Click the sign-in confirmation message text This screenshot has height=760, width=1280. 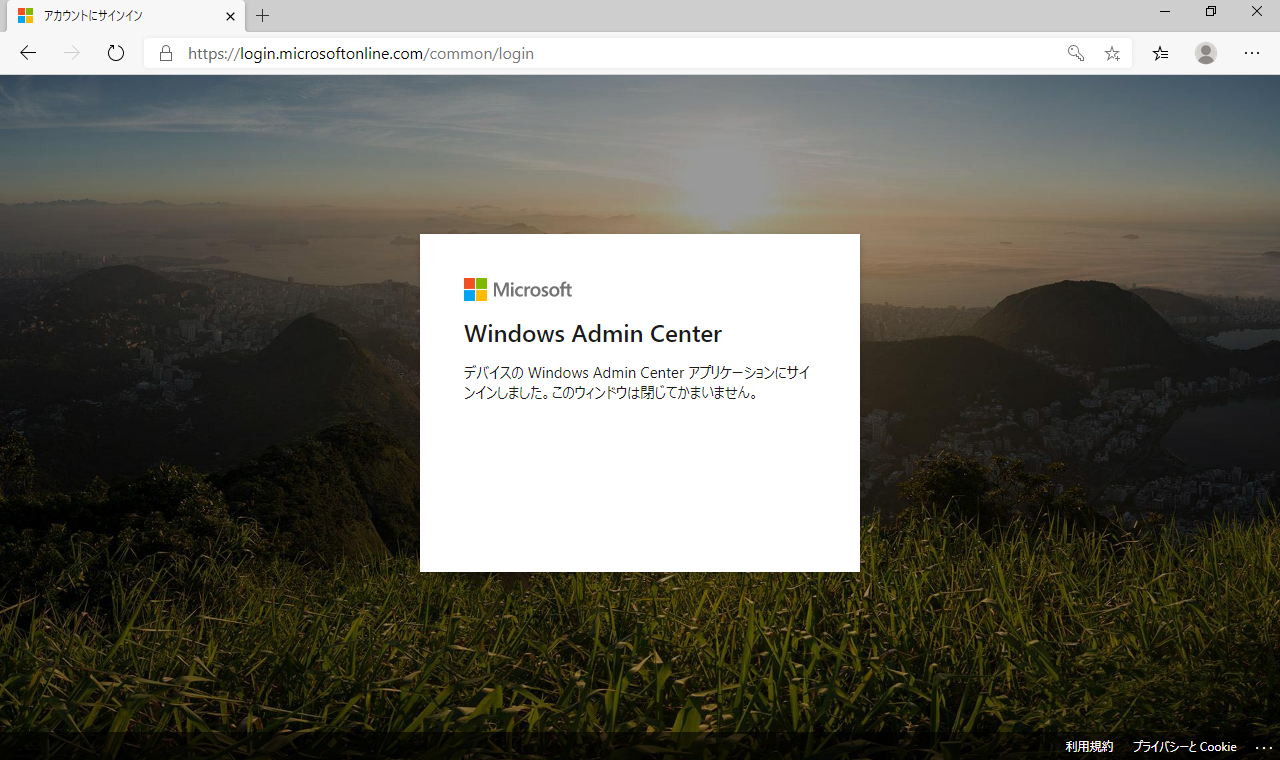[x=637, y=382]
